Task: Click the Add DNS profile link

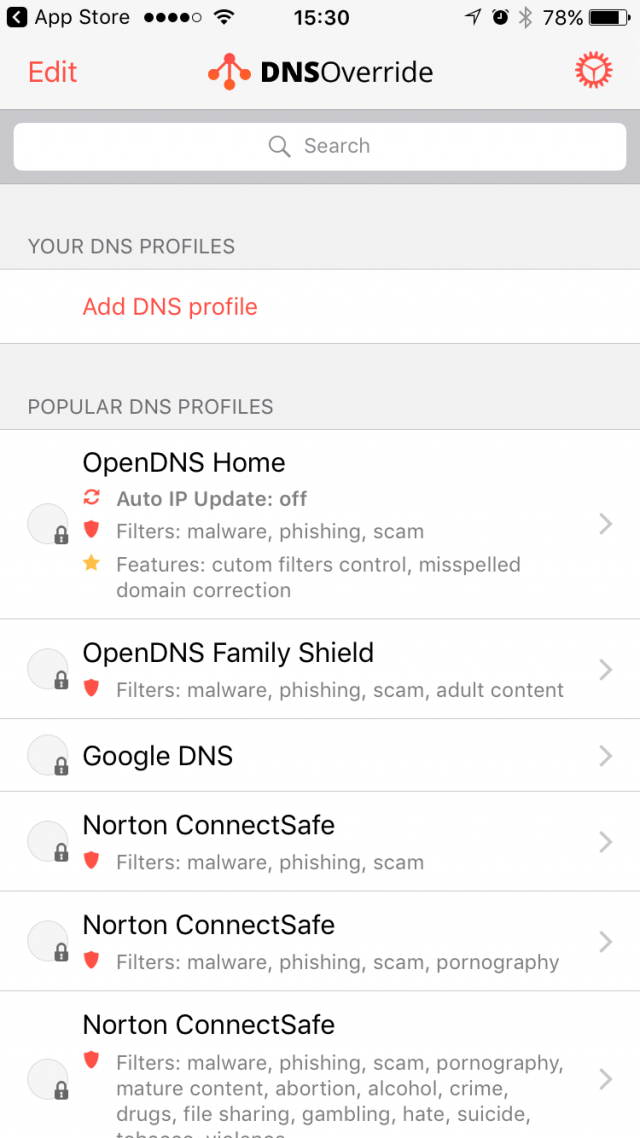Action: [x=169, y=307]
